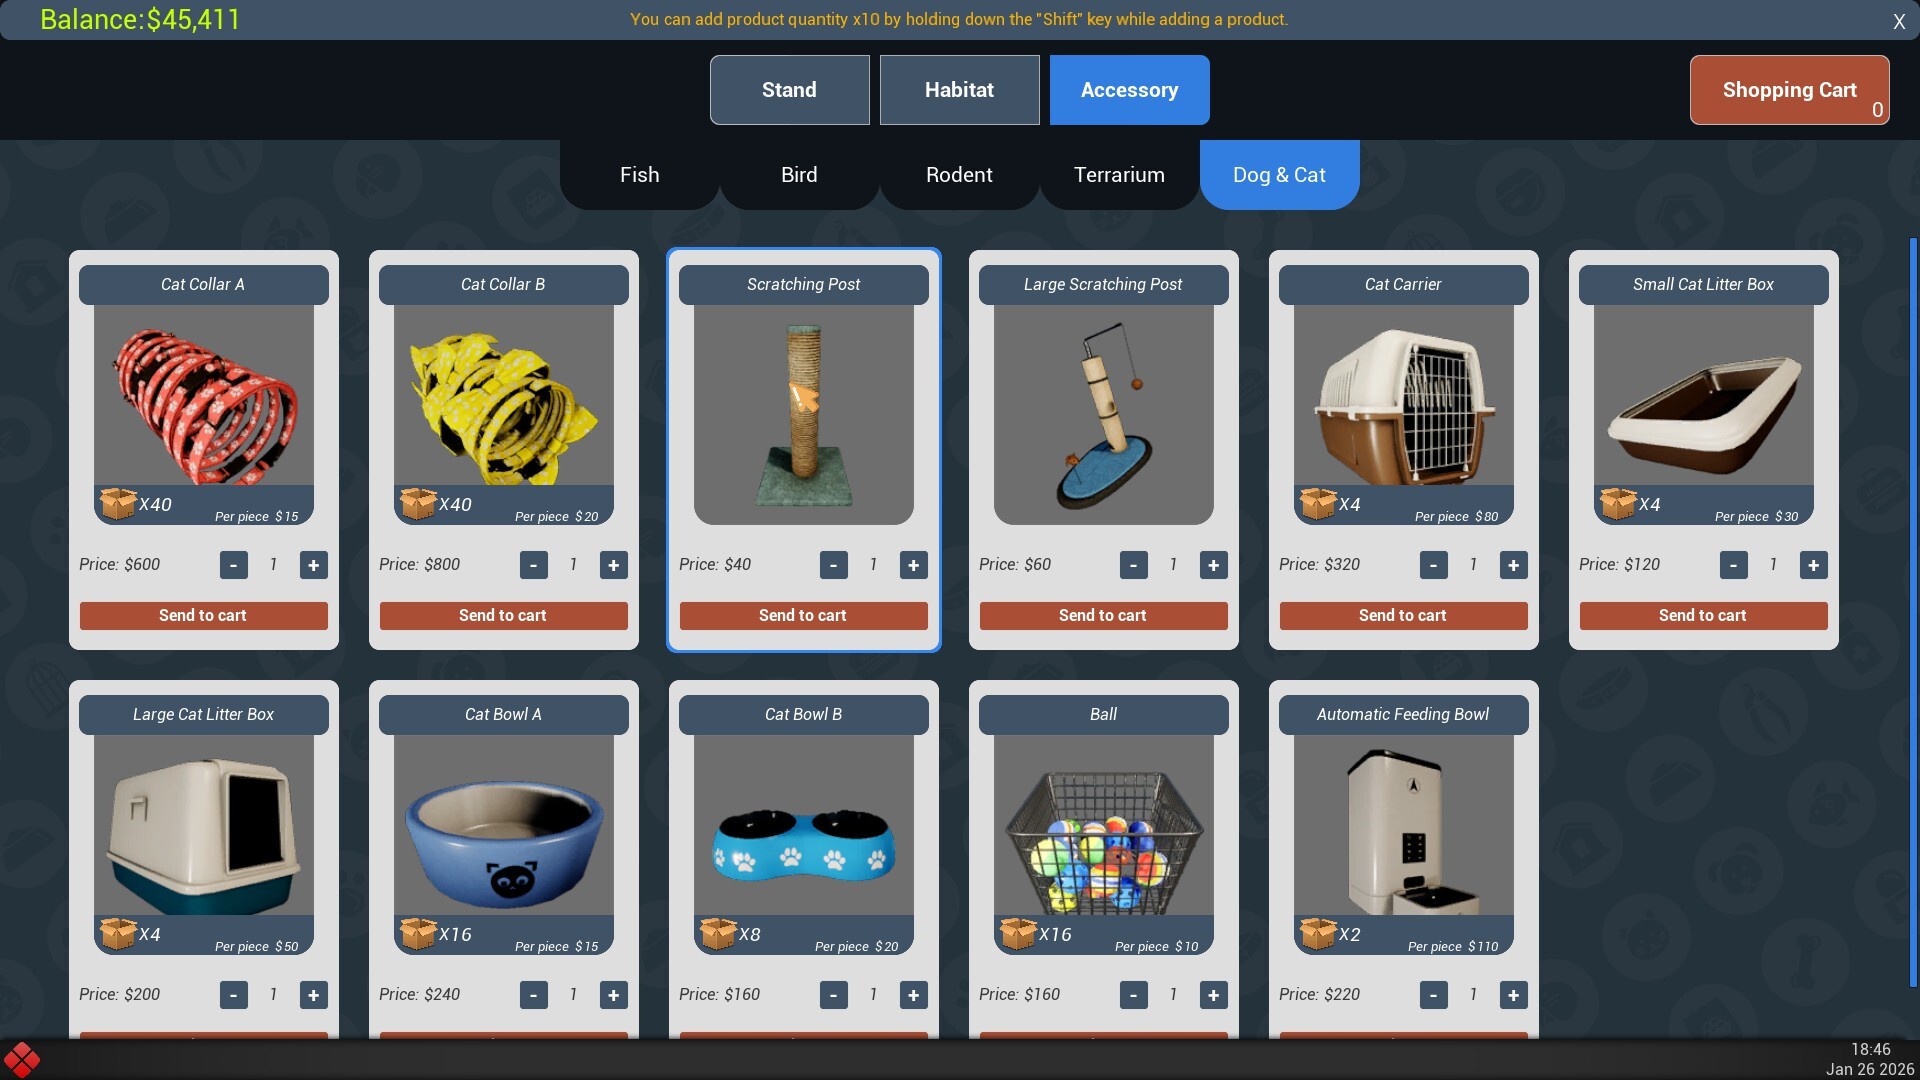The height and width of the screenshot is (1080, 1920).
Task: Increase the Scratching Post quantity
Action: point(913,565)
